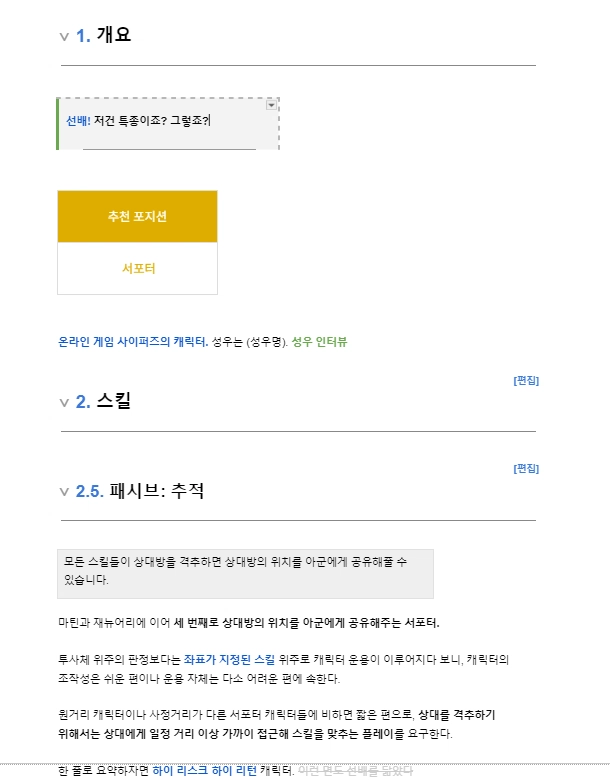The height and width of the screenshot is (782, 610).
Task: Click the 추천 포지션 gold header cell
Action: click(x=137, y=217)
